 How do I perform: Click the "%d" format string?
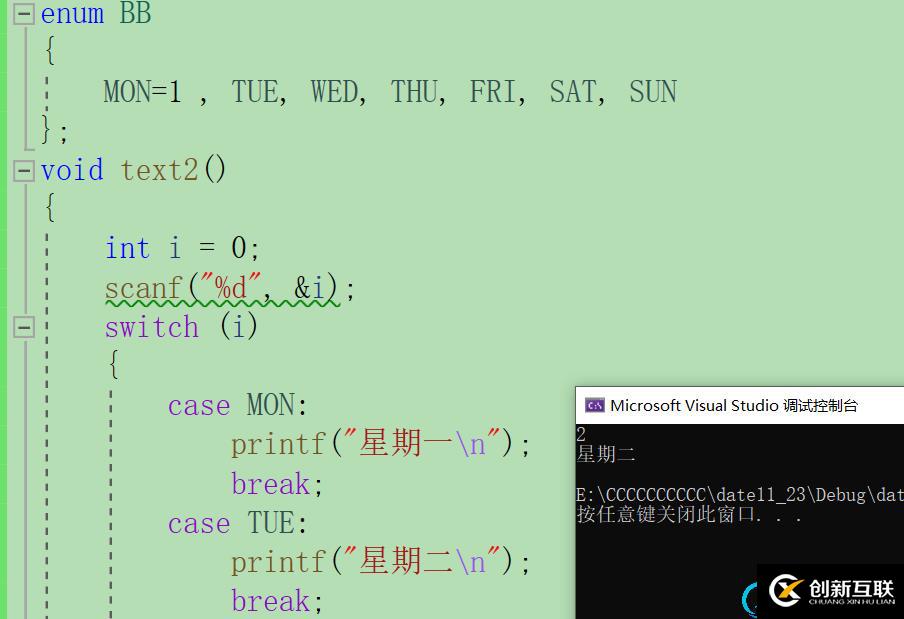pos(231,287)
